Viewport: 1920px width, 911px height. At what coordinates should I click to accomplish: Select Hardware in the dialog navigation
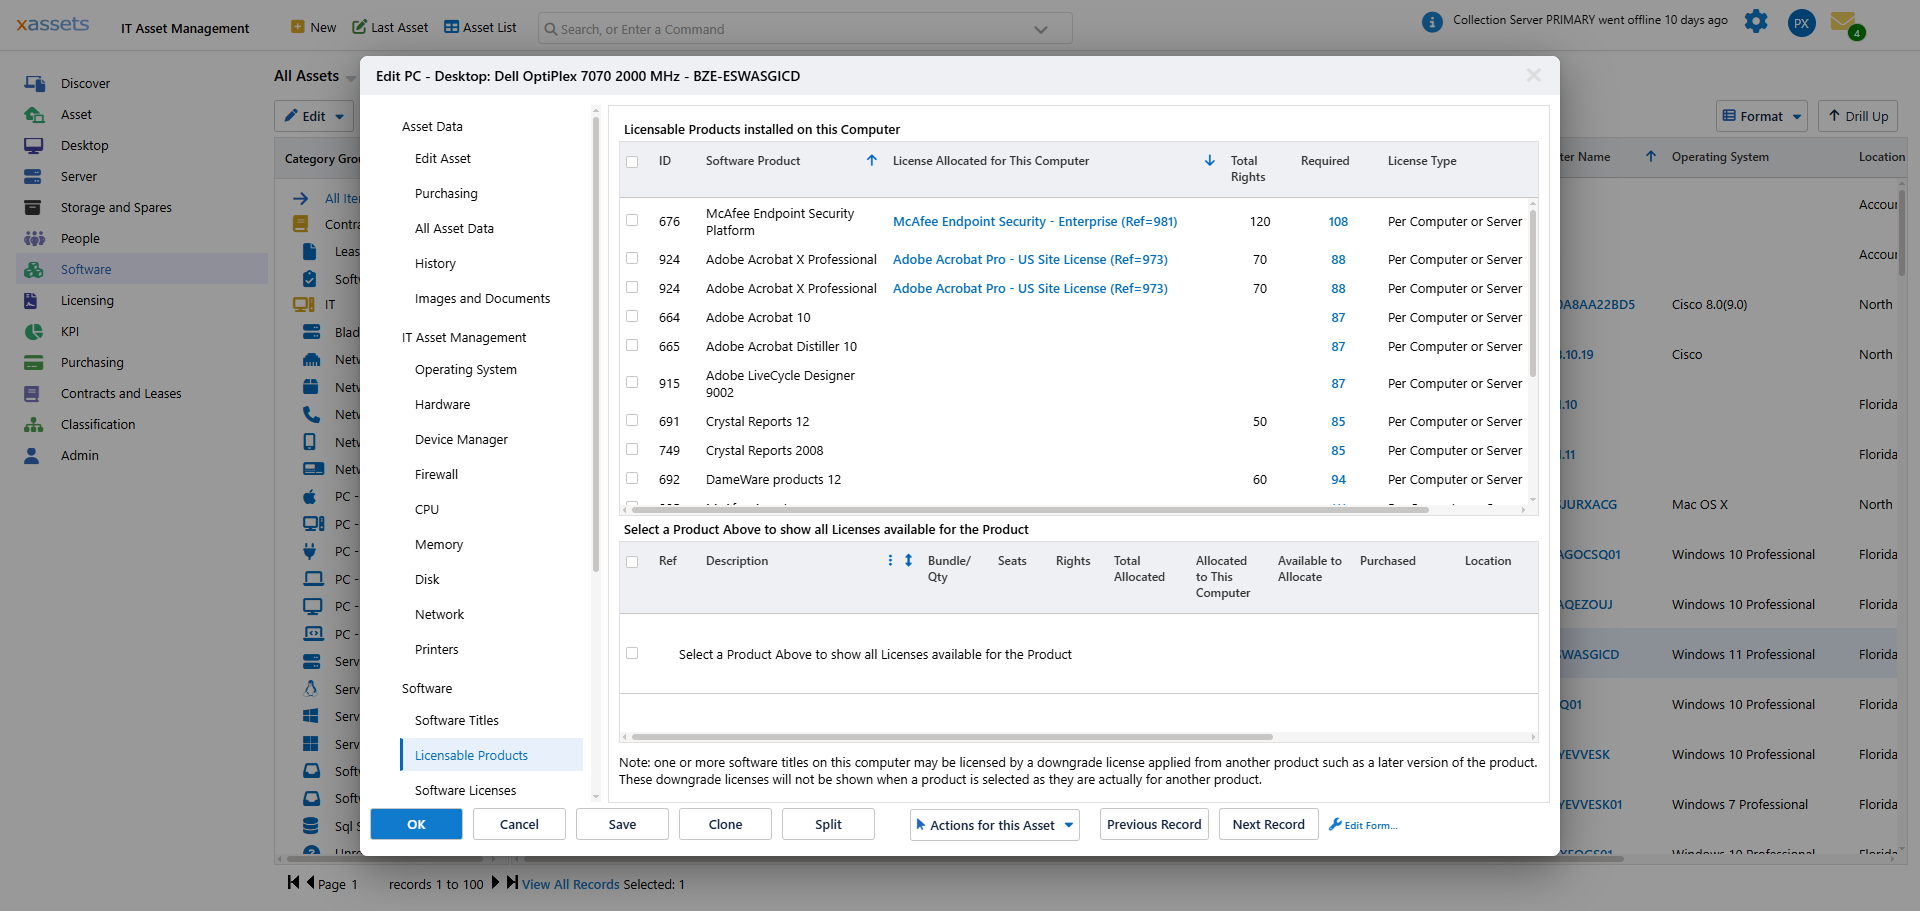(x=442, y=404)
